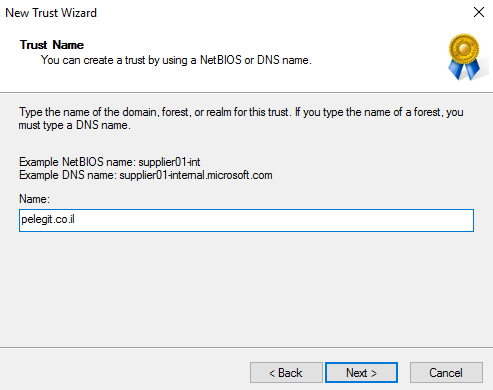Click the bold Trust Name heading
The image size is (493, 390).
pyautogui.click(x=52, y=45)
